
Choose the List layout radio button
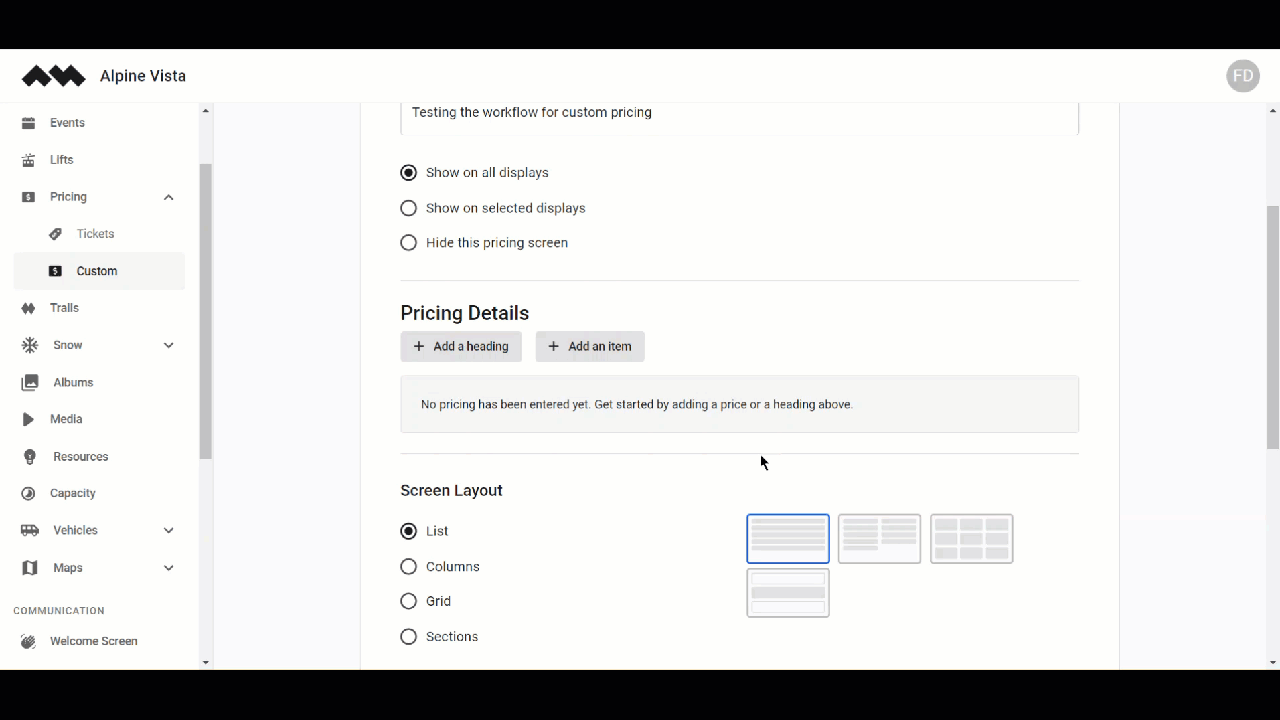[408, 531]
